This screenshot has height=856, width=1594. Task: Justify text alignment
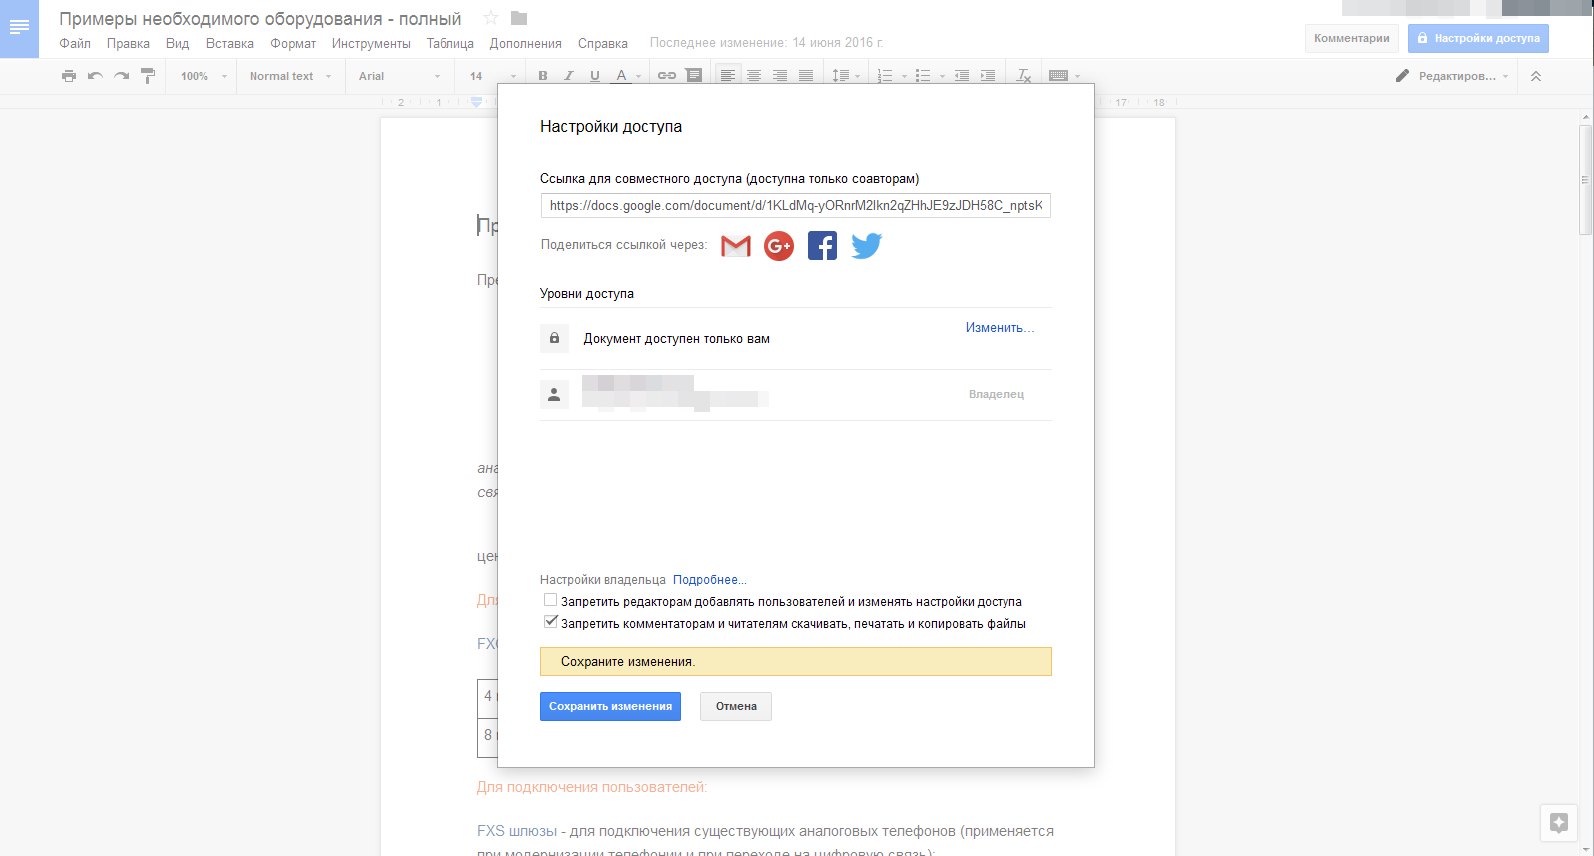coord(806,76)
